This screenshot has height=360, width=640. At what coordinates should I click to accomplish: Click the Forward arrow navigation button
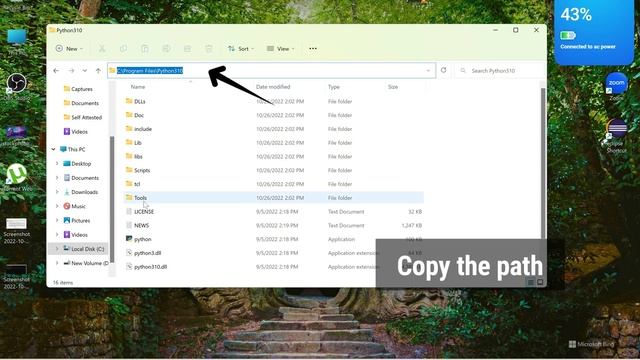(x=71, y=71)
